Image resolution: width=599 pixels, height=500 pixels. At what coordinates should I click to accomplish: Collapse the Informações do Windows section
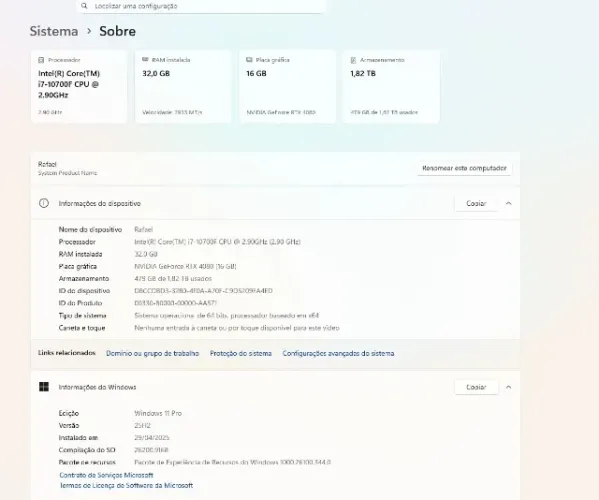[x=508, y=387]
